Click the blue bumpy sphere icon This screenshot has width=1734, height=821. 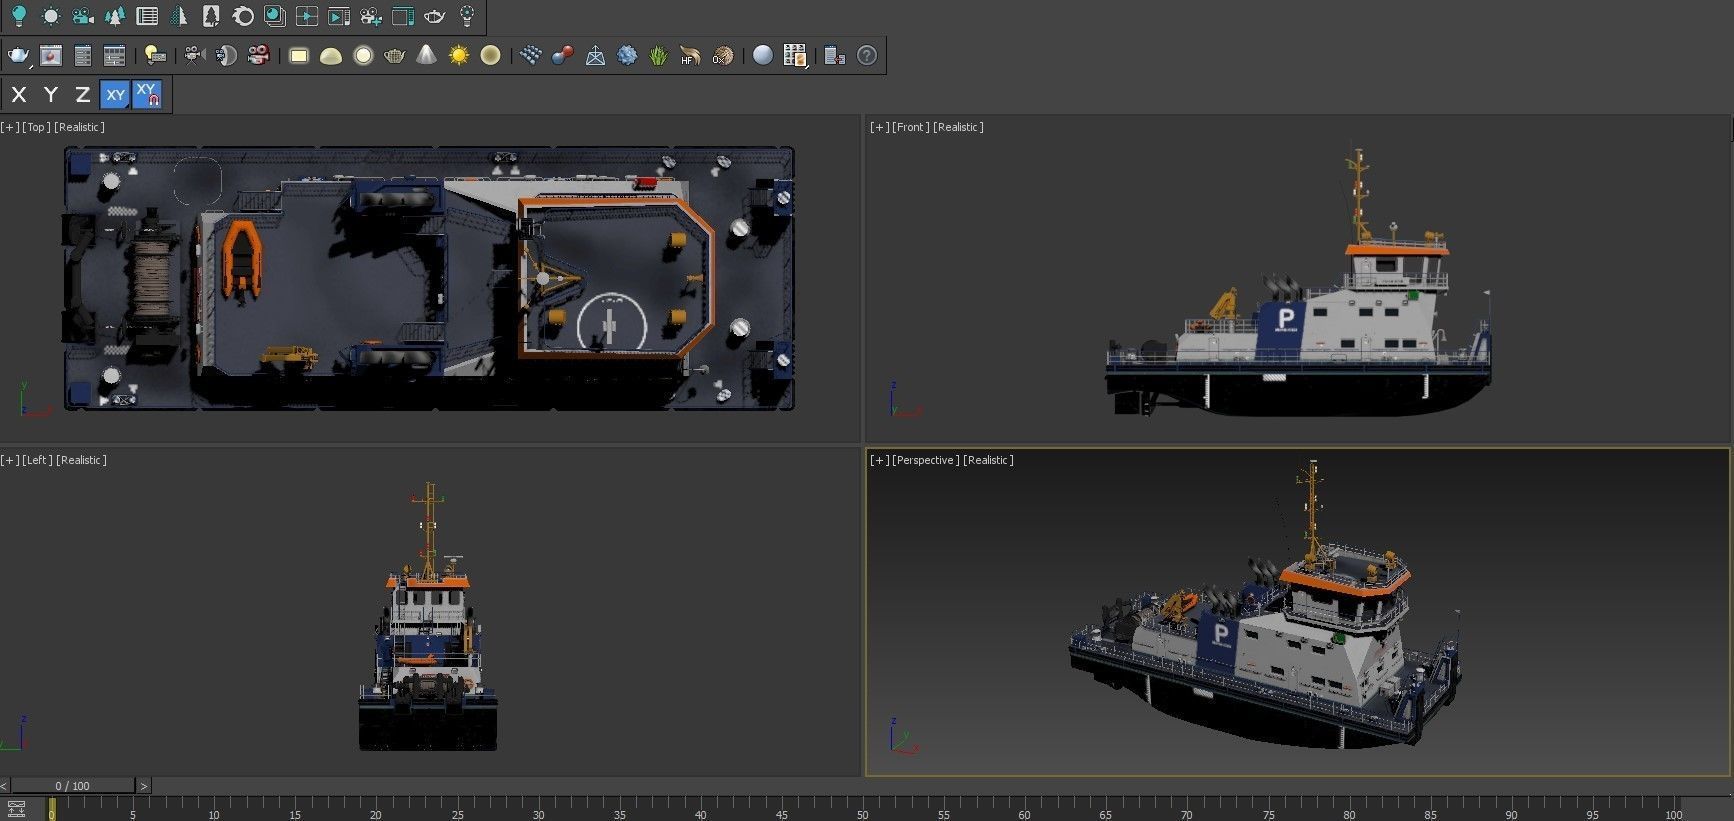click(x=627, y=56)
